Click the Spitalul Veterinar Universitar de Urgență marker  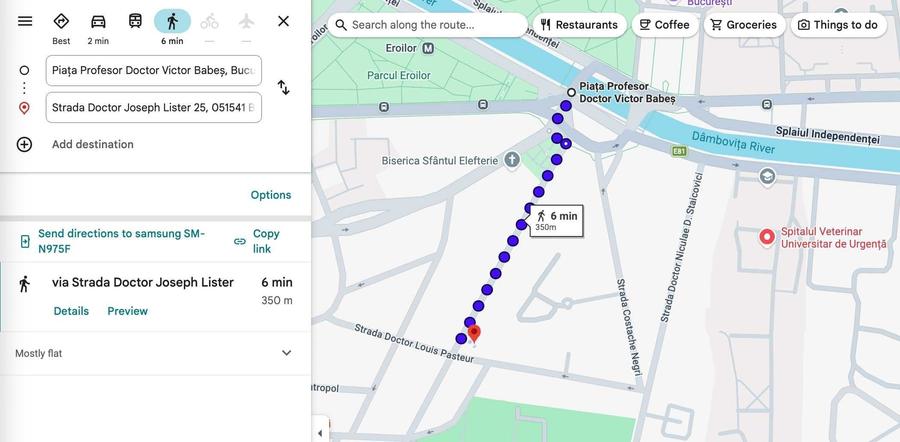point(767,237)
